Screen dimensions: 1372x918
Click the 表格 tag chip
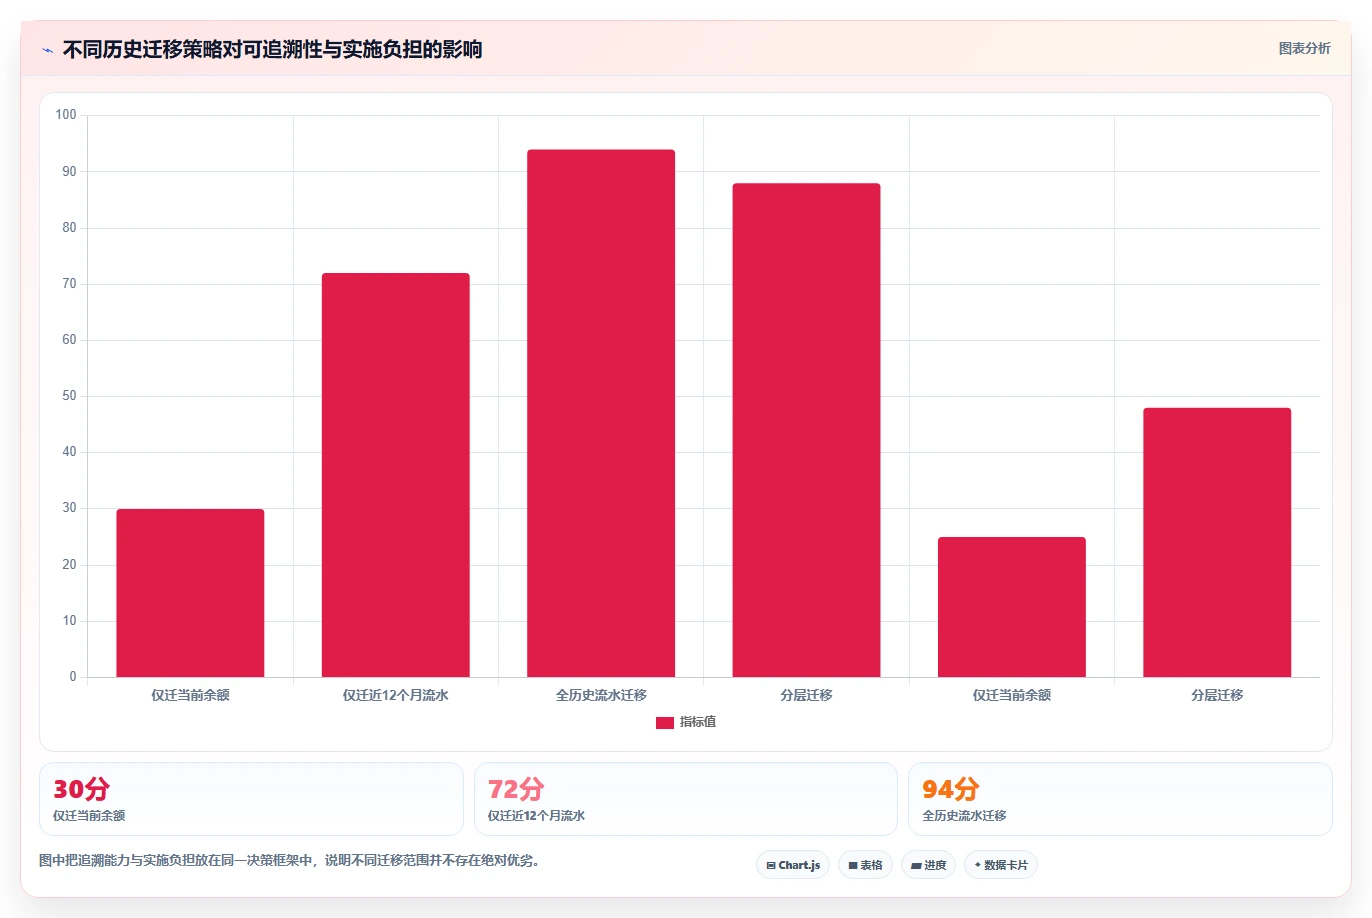865,865
